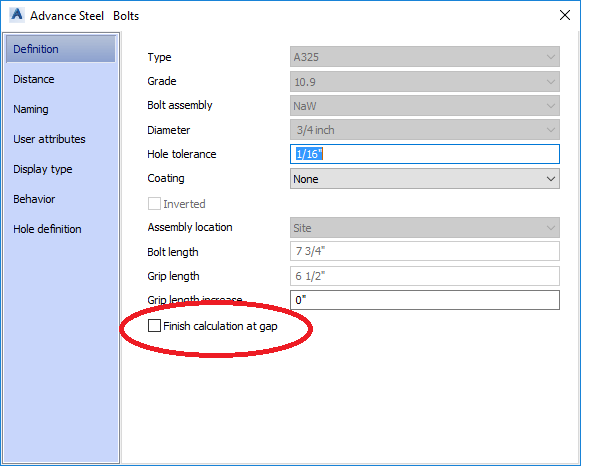
Task: Switch to the Distance tab
Action: (x=34, y=79)
